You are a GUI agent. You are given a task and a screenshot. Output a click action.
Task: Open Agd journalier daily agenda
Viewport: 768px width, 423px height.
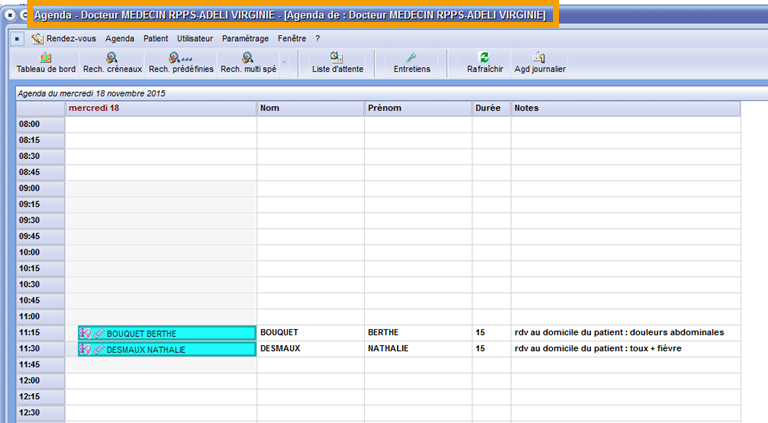coord(540,63)
